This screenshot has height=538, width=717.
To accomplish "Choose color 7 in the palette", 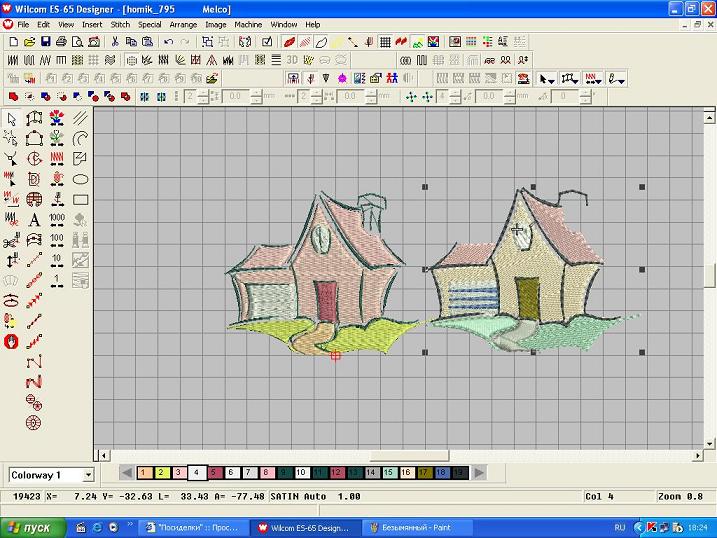I will (249, 472).
